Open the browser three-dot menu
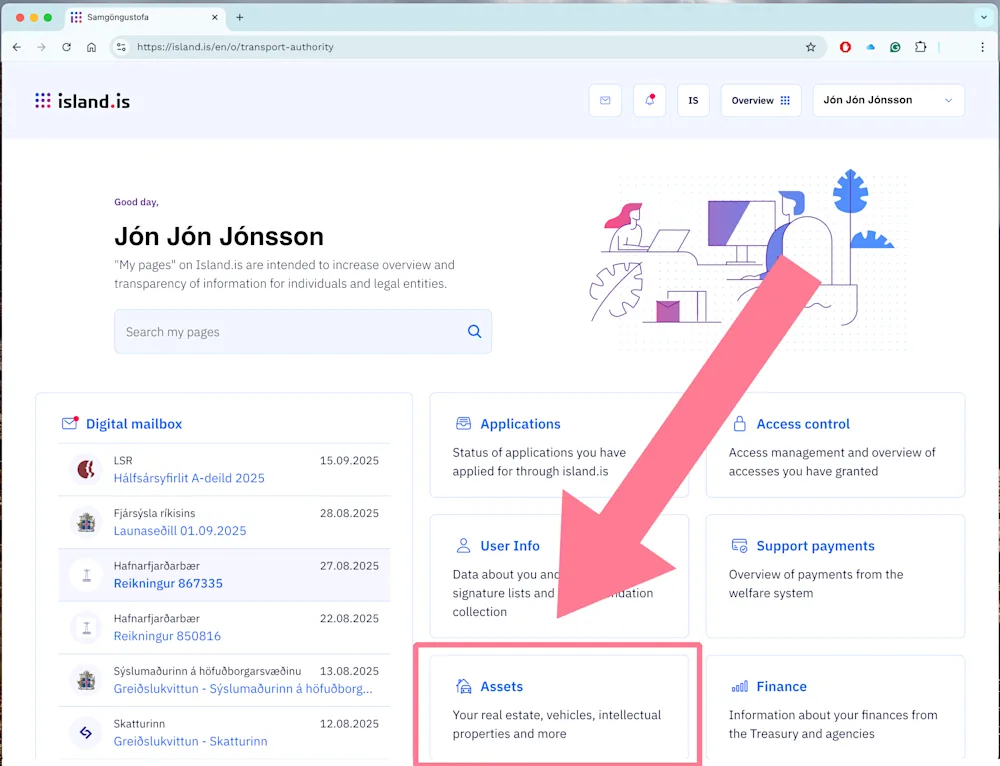 point(982,47)
